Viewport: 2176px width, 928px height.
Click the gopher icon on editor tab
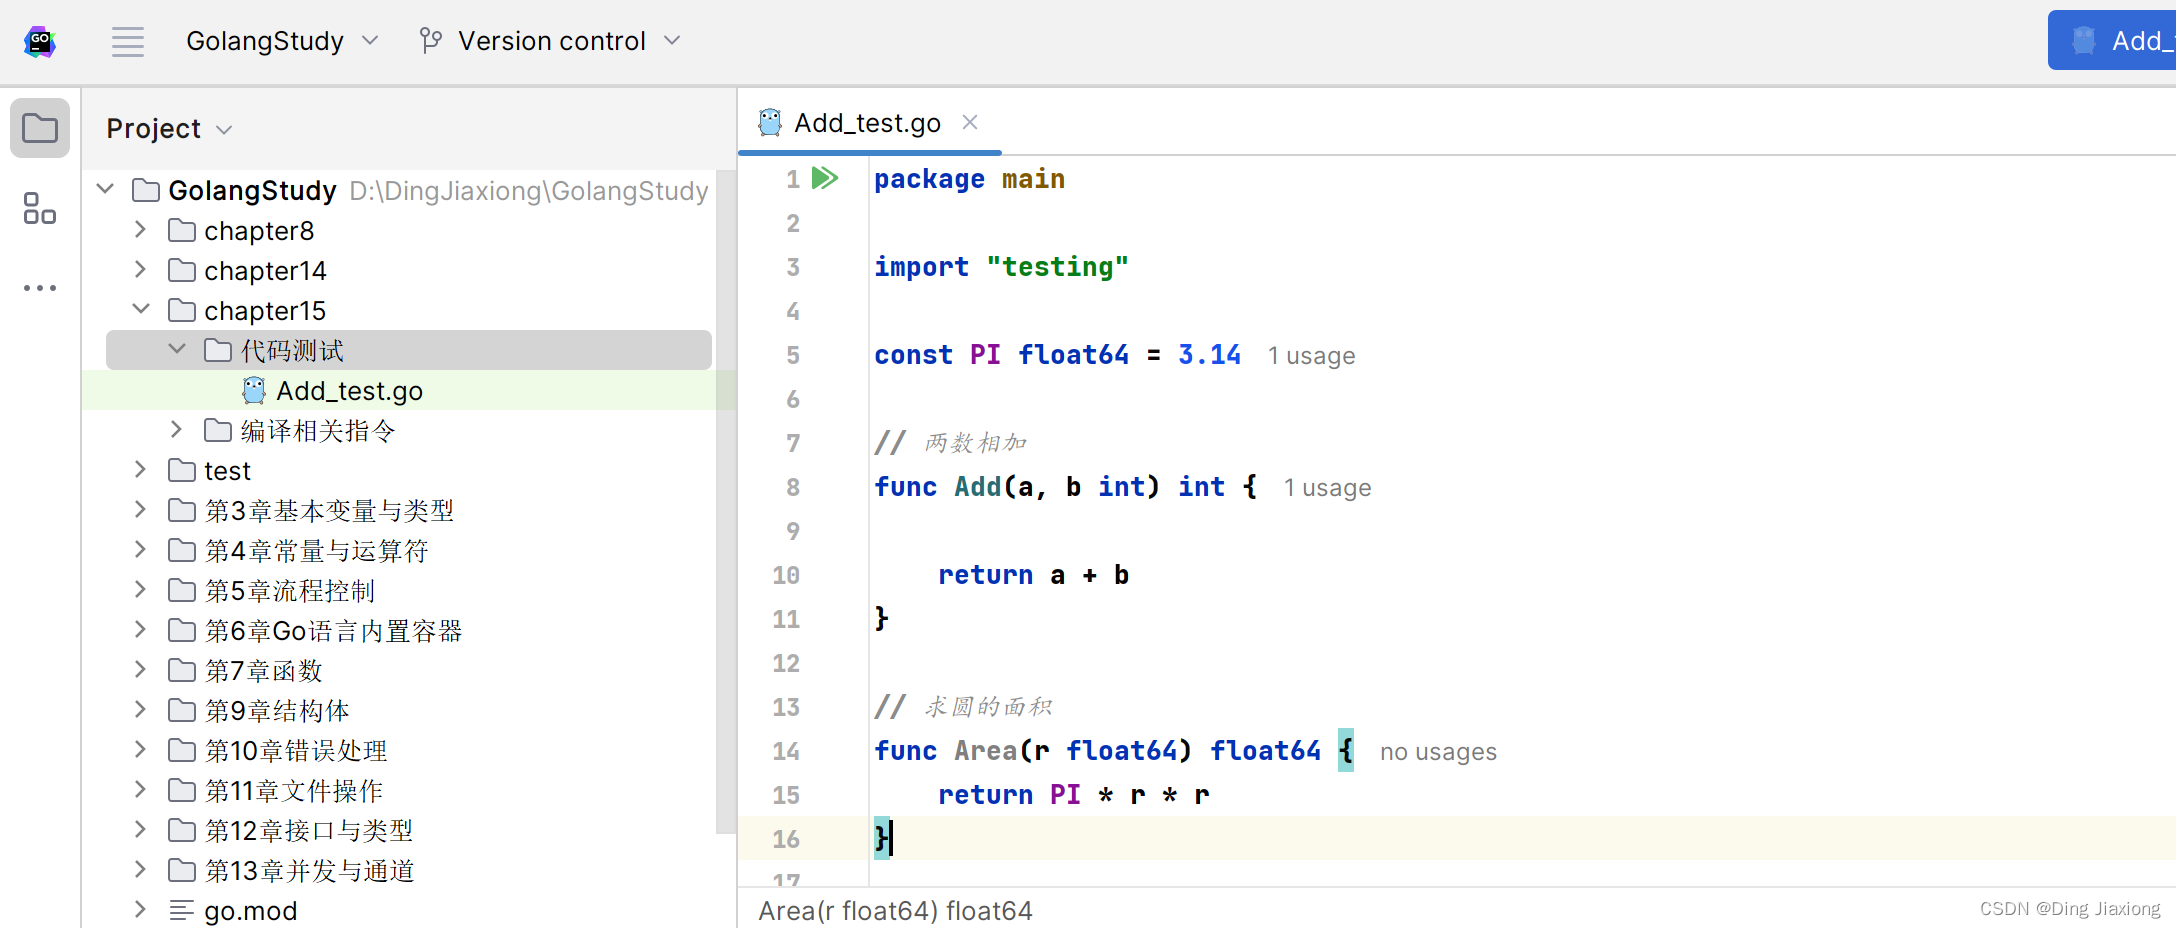point(770,122)
